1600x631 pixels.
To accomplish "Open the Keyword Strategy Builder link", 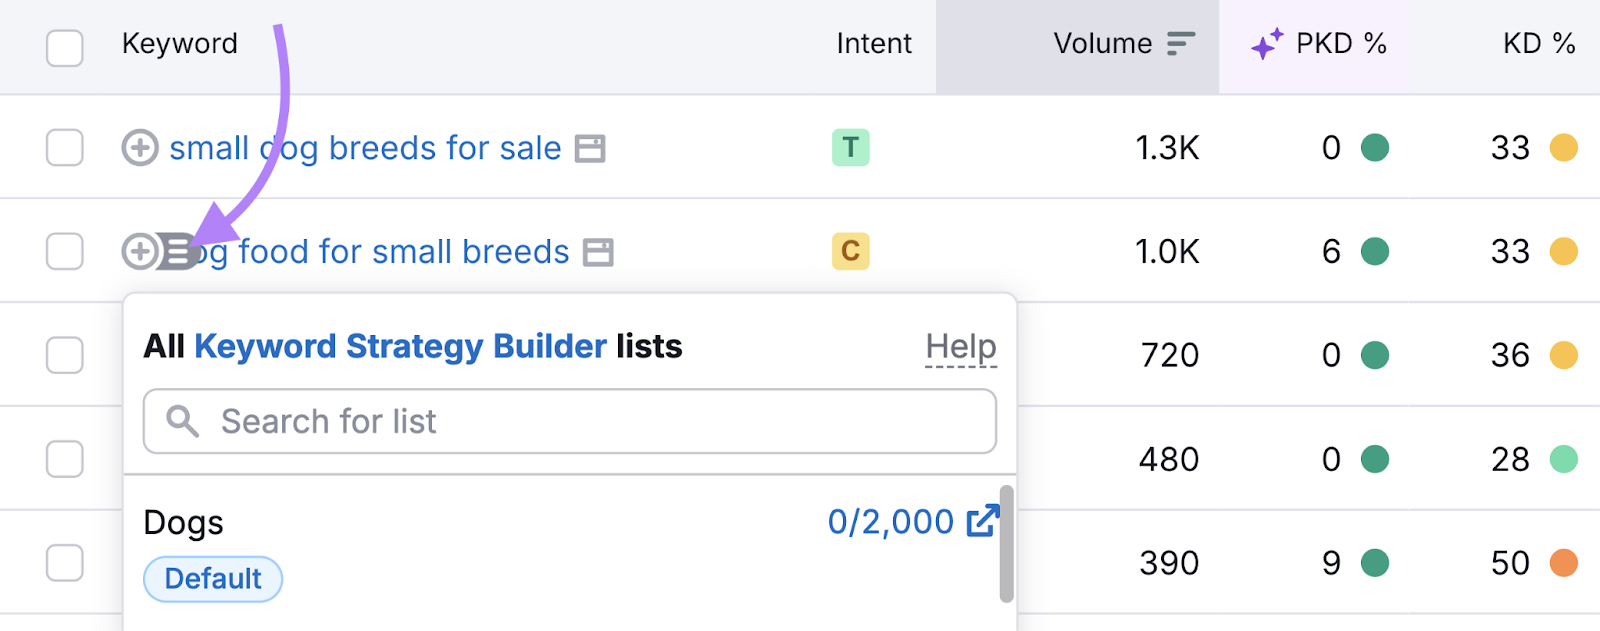I will pos(401,346).
